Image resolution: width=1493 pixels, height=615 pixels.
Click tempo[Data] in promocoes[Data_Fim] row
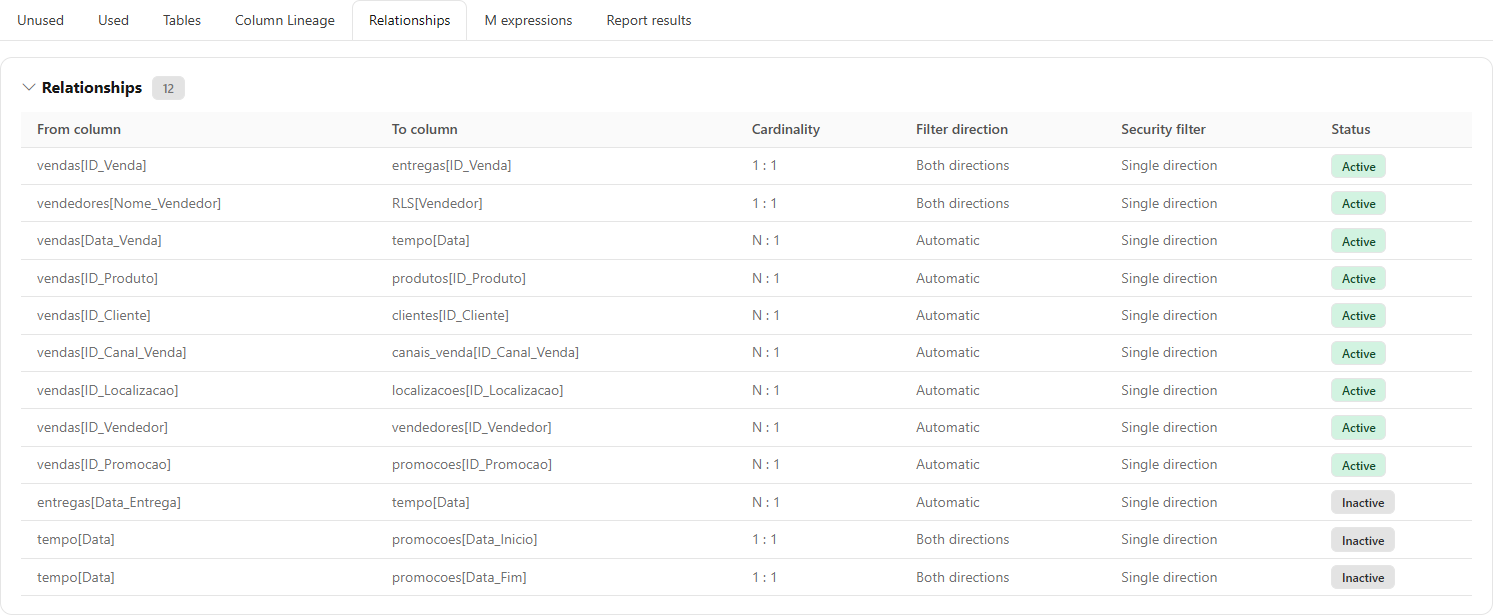click(76, 577)
